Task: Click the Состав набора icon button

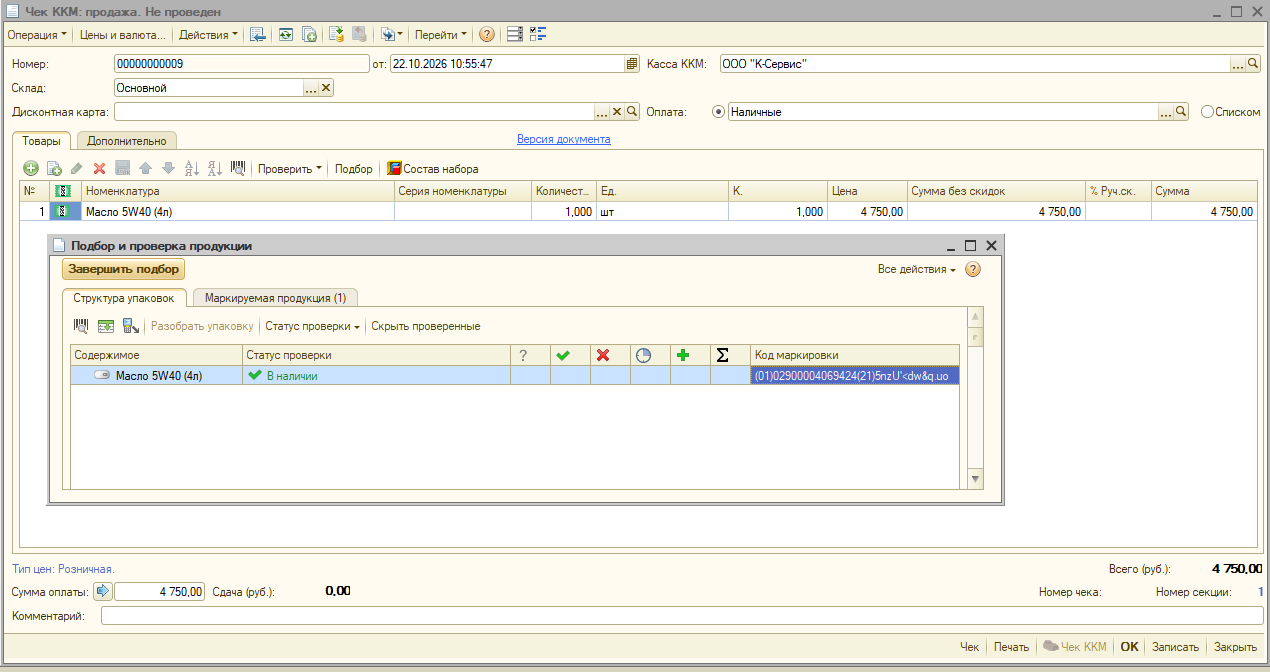Action: [x=433, y=169]
